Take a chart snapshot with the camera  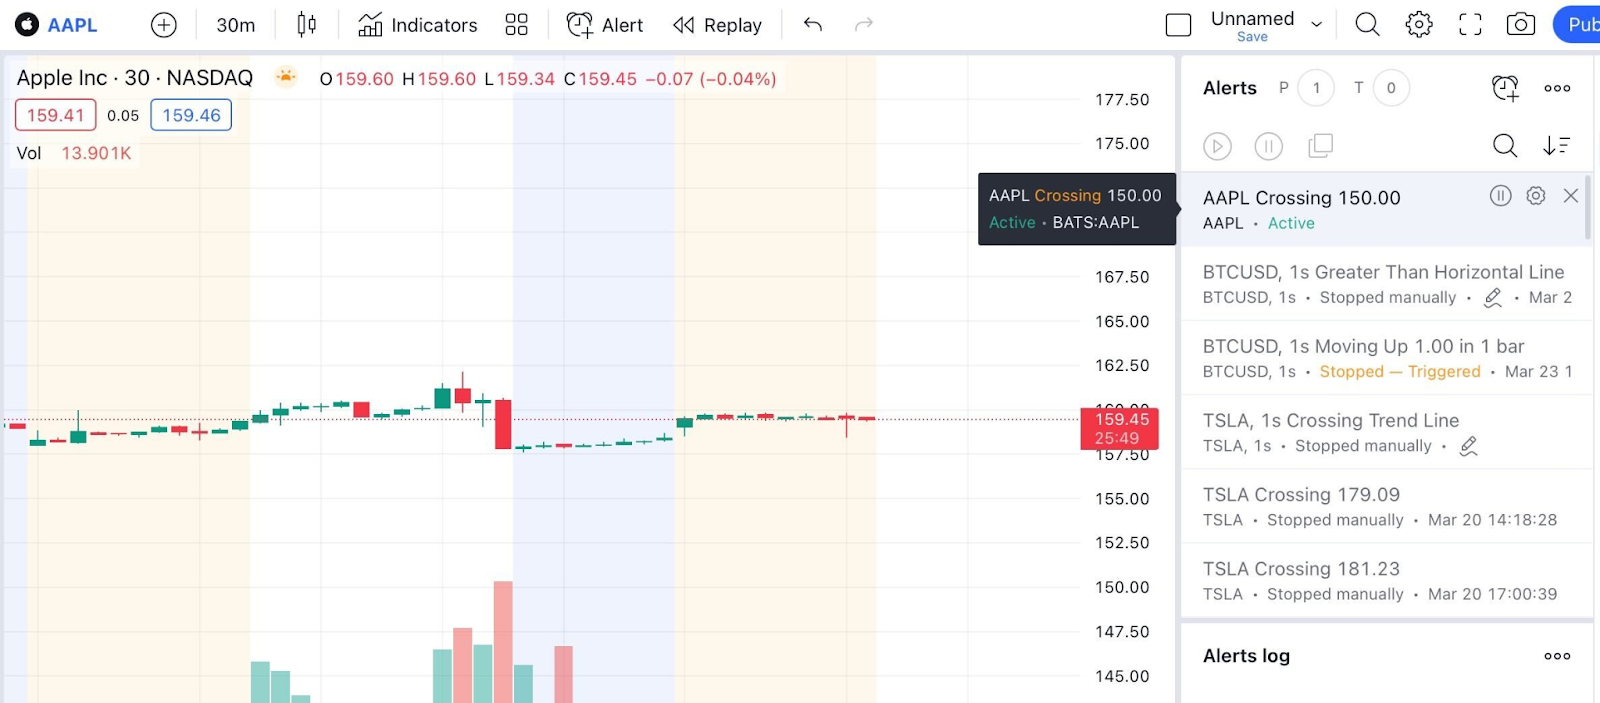(1521, 25)
